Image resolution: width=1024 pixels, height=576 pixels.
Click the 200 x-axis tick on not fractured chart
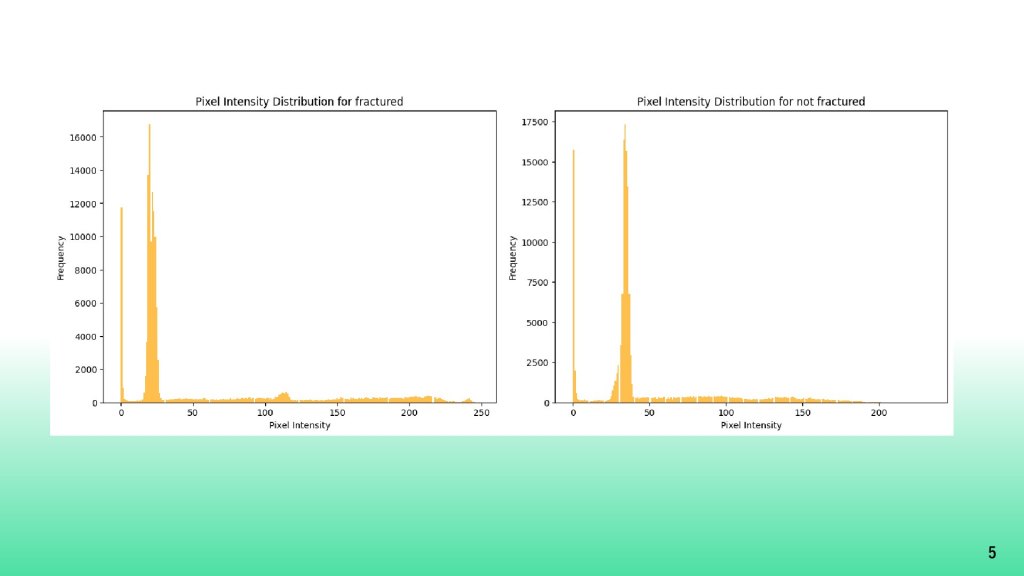click(879, 412)
